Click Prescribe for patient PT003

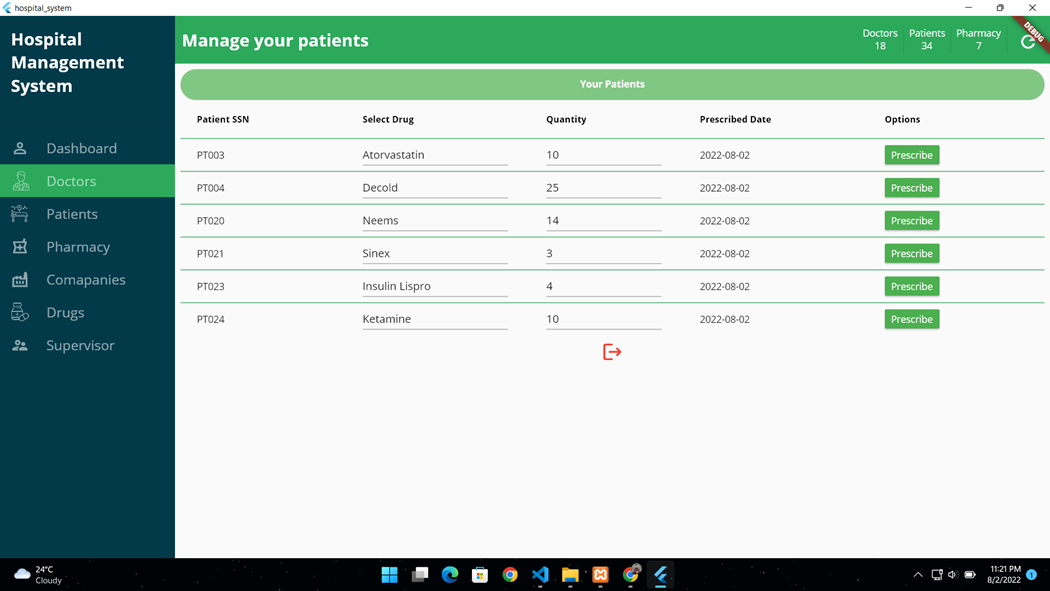[x=911, y=155]
